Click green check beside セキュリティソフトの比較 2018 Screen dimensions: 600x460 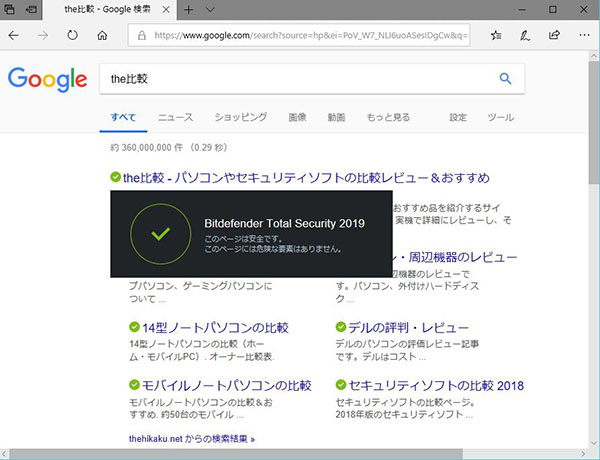341,385
